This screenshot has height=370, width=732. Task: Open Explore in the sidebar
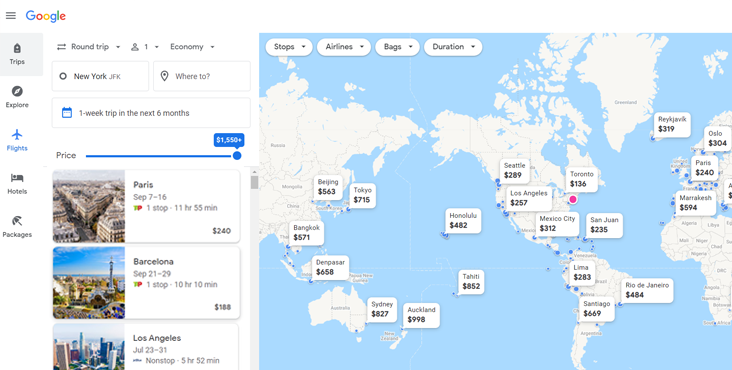tap(17, 97)
